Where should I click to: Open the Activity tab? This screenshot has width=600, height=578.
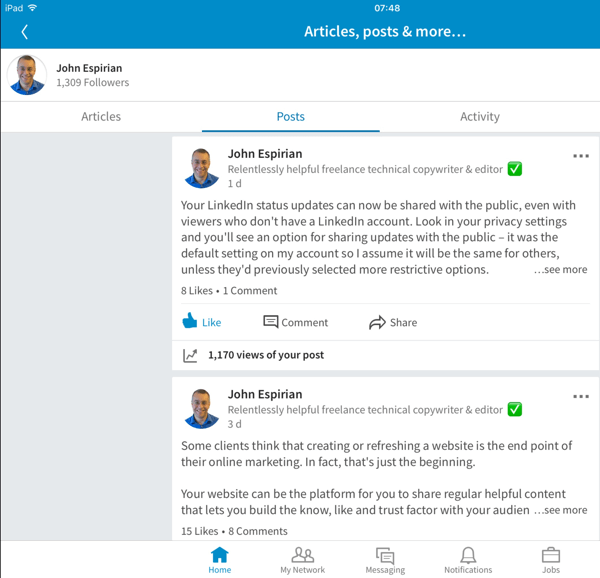(x=480, y=116)
